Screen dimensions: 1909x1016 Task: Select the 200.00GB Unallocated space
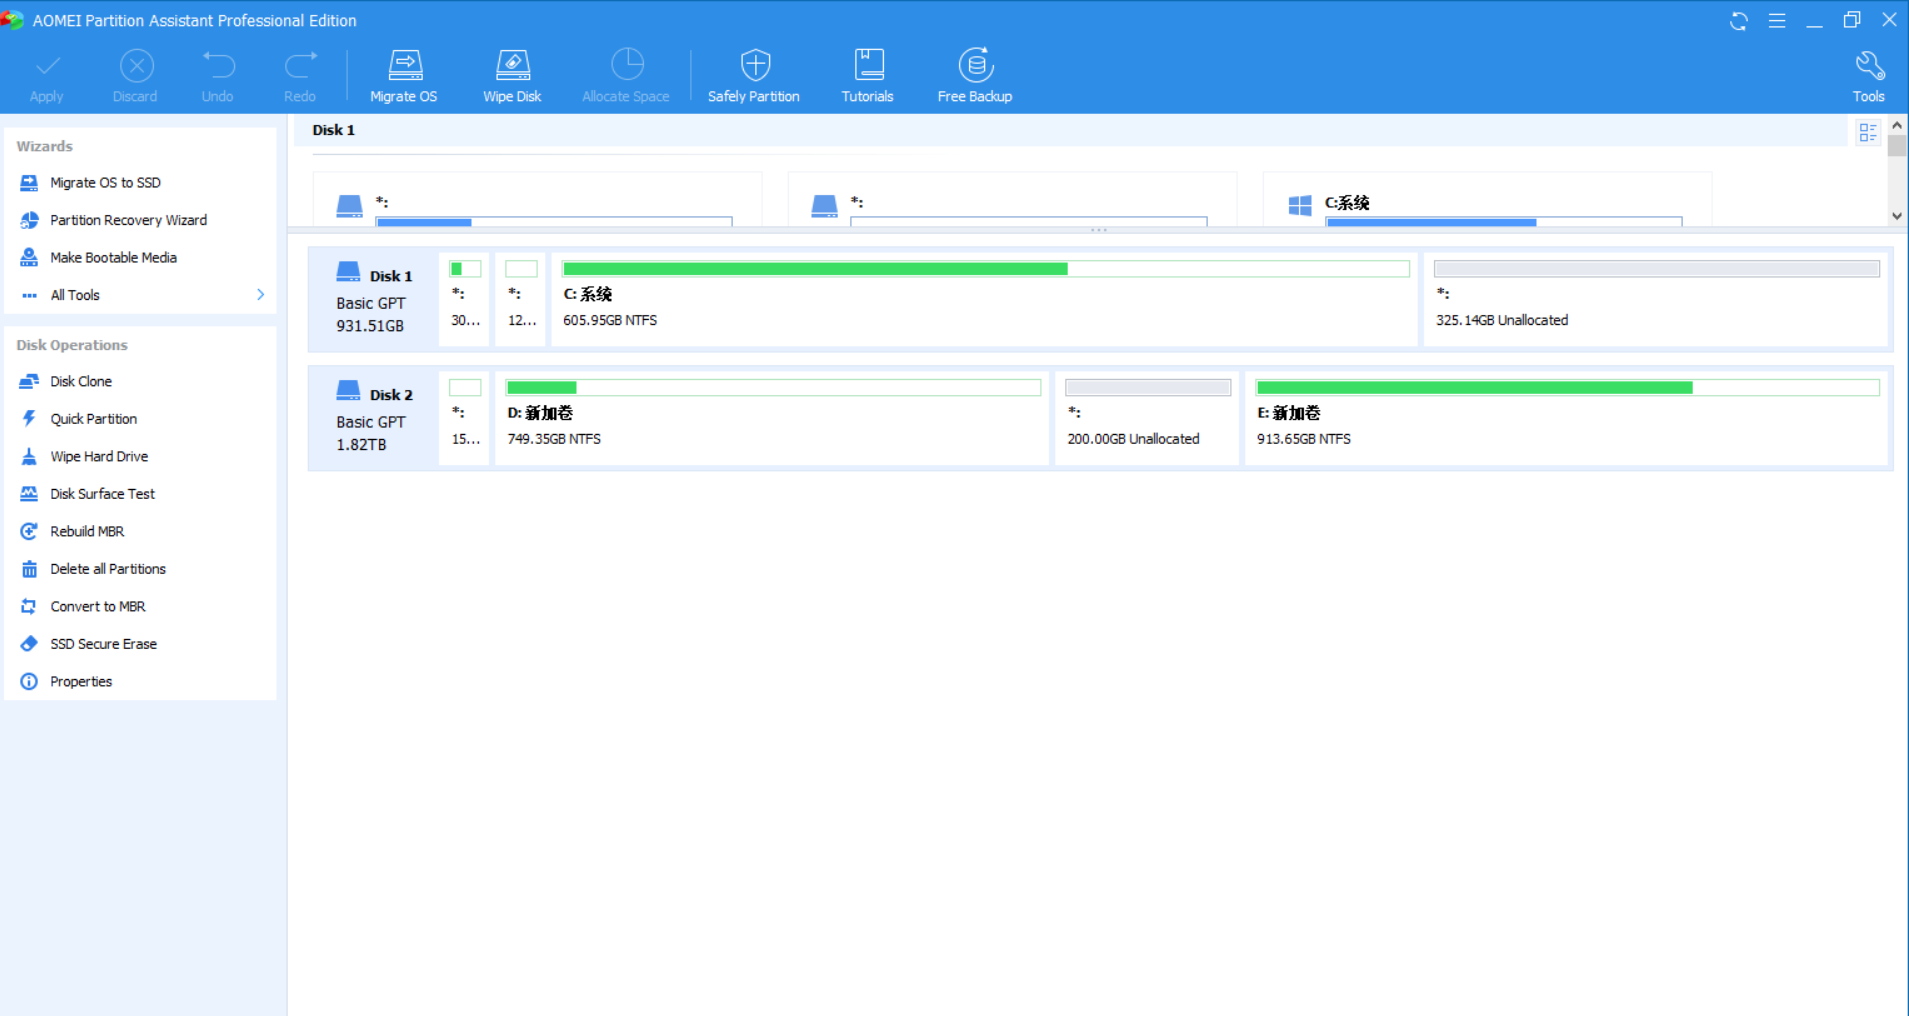(1147, 418)
